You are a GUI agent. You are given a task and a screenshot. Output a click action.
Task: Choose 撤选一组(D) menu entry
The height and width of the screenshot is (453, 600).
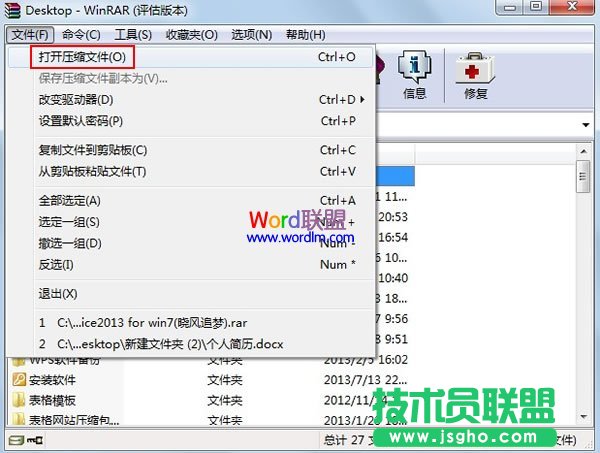(x=190, y=244)
